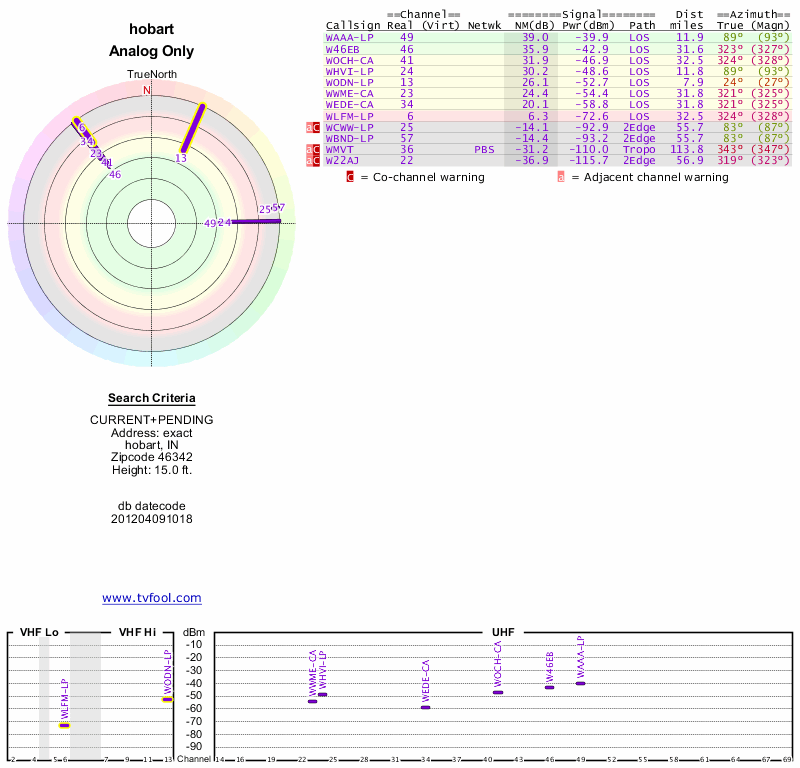This screenshot has height=768, width=800.
Task: Click the NM(dB) value 39.0
Action: coord(535,38)
